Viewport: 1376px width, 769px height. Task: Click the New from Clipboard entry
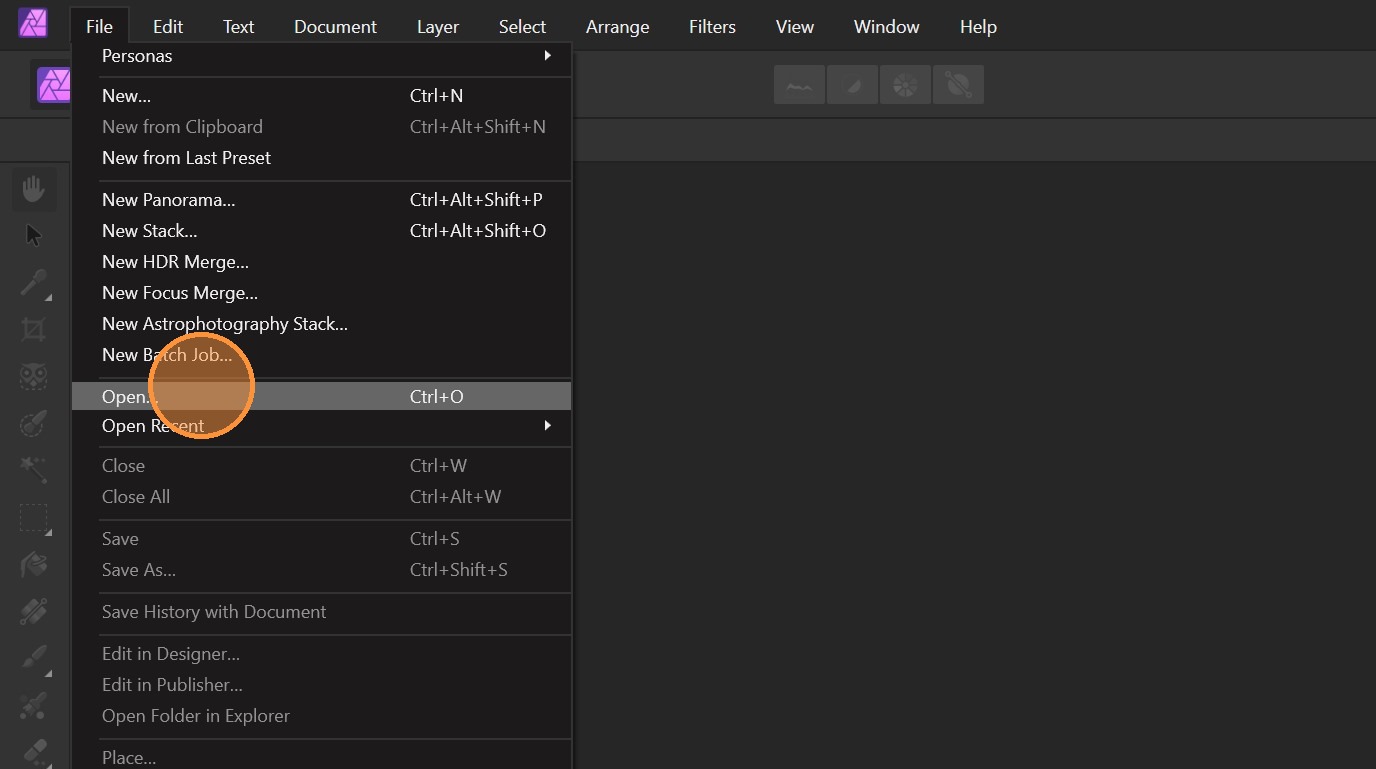(x=322, y=127)
